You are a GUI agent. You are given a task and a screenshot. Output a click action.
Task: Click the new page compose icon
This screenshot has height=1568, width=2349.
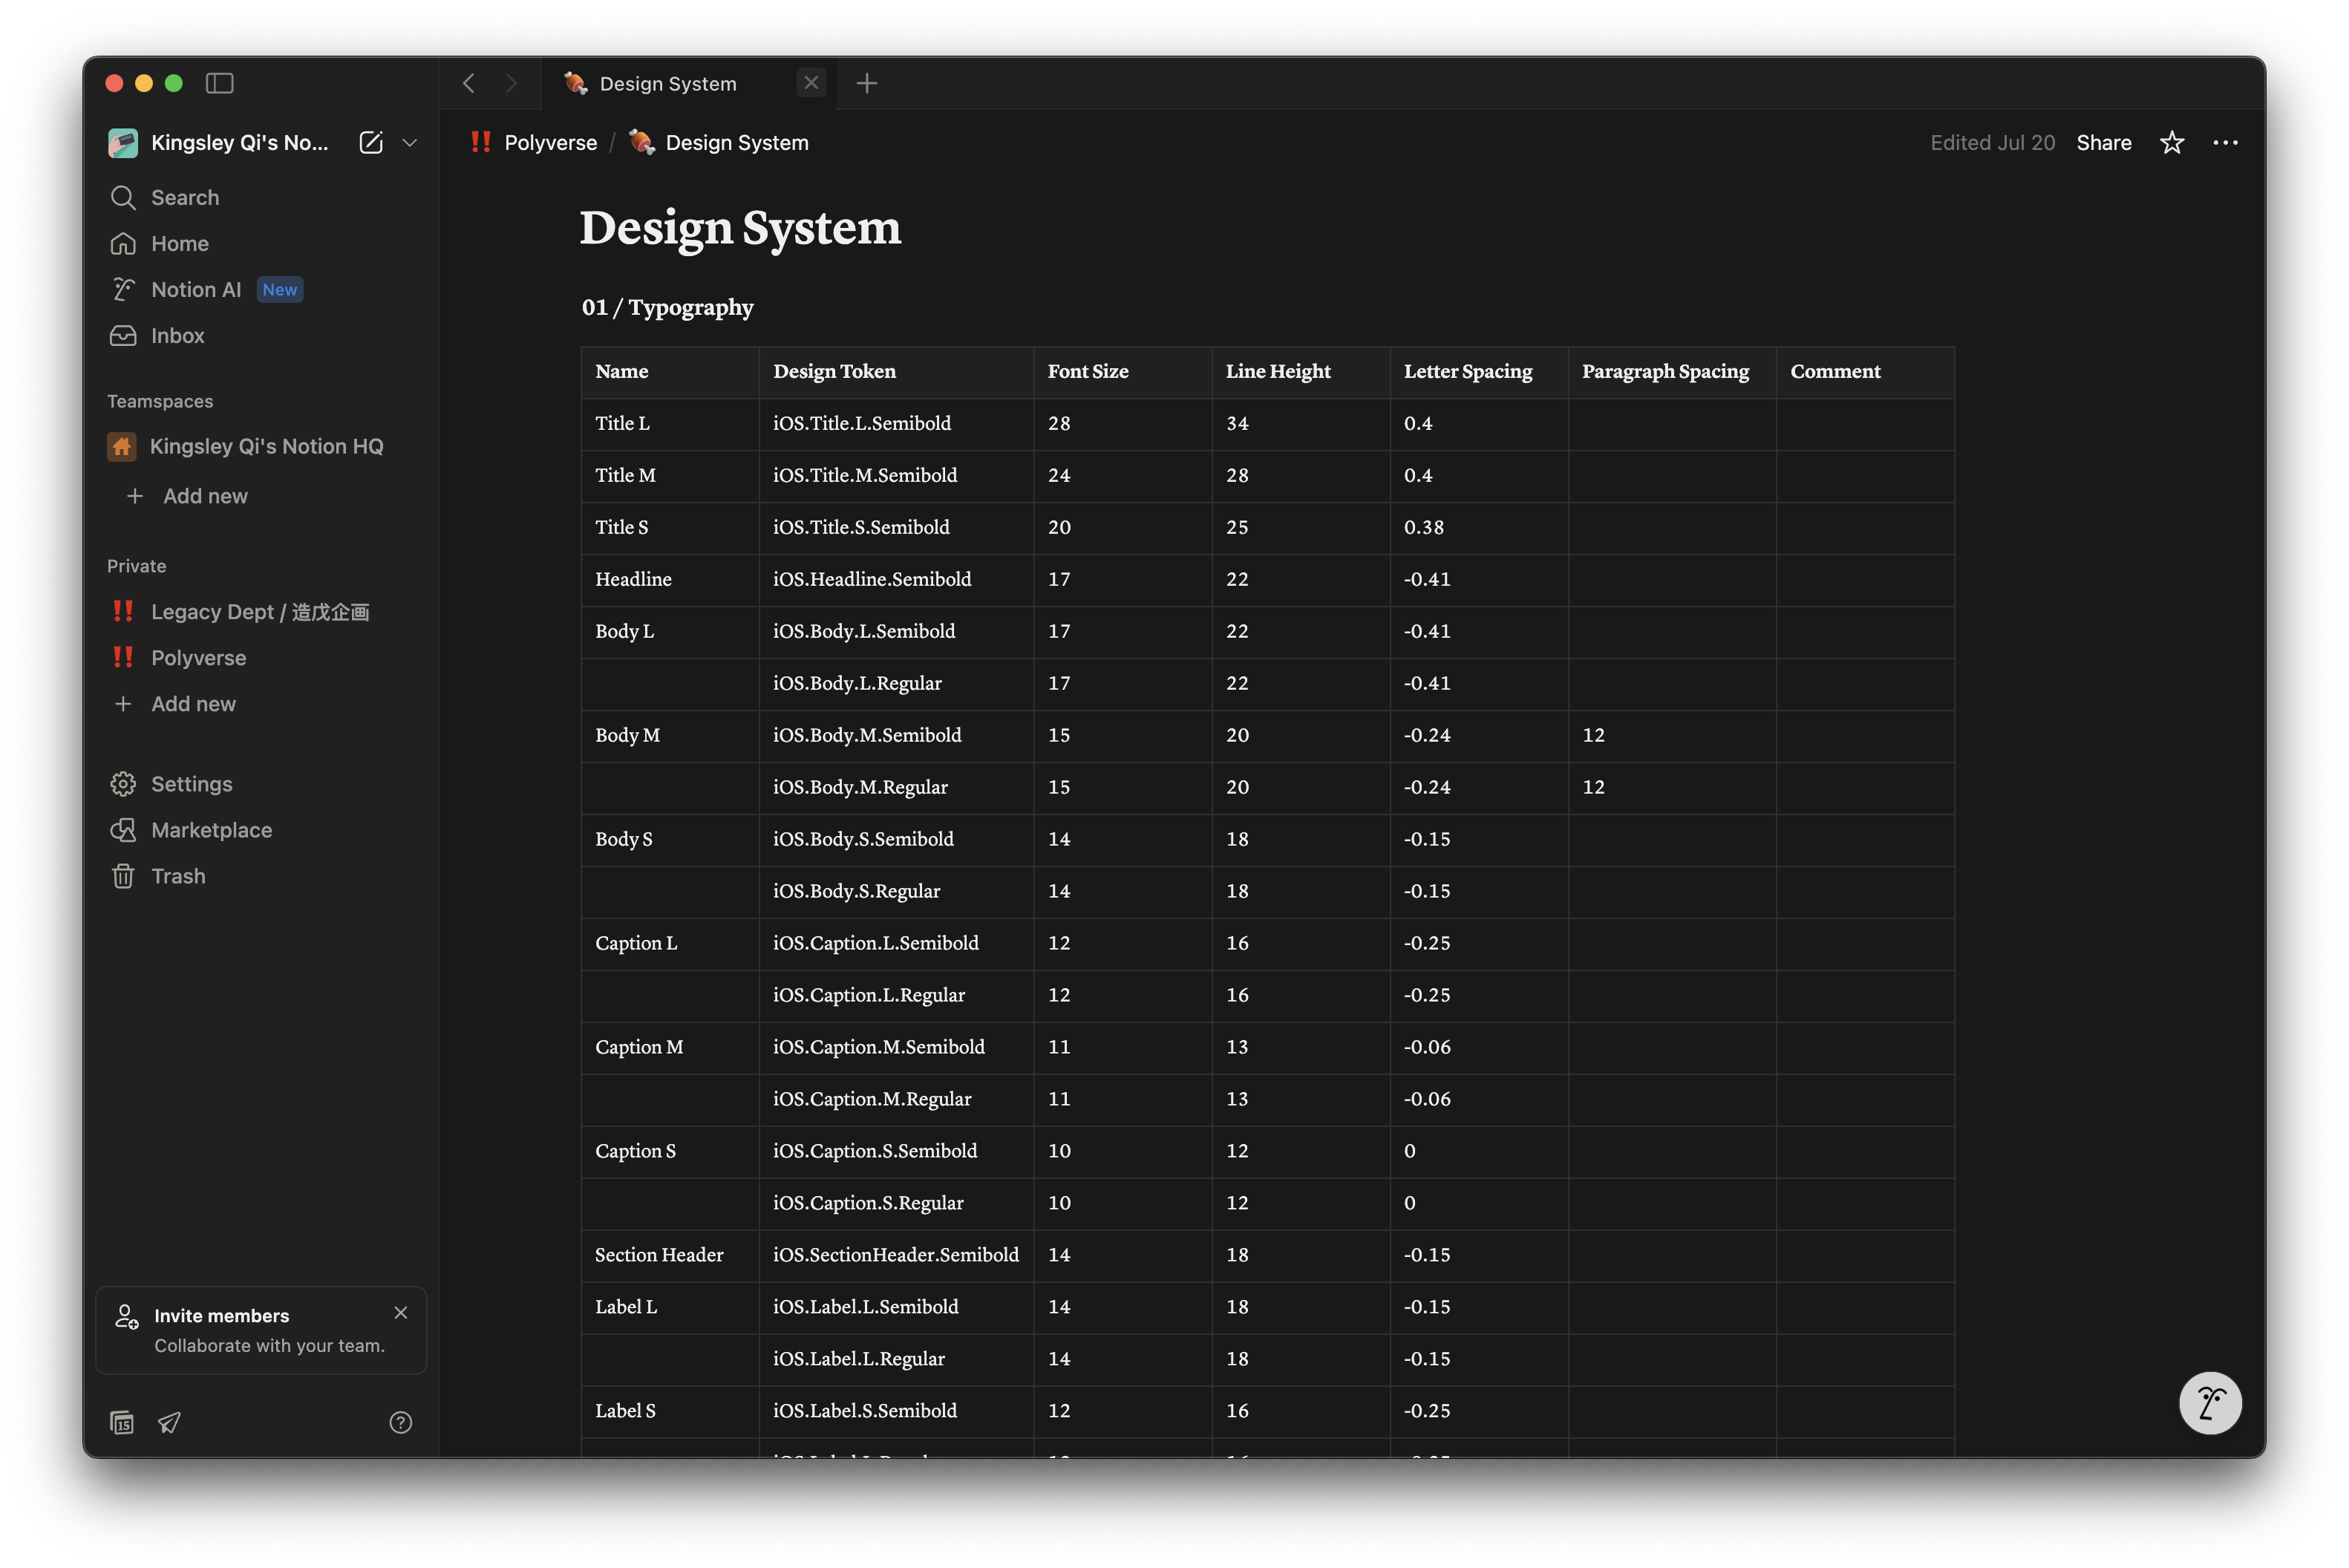click(371, 143)
